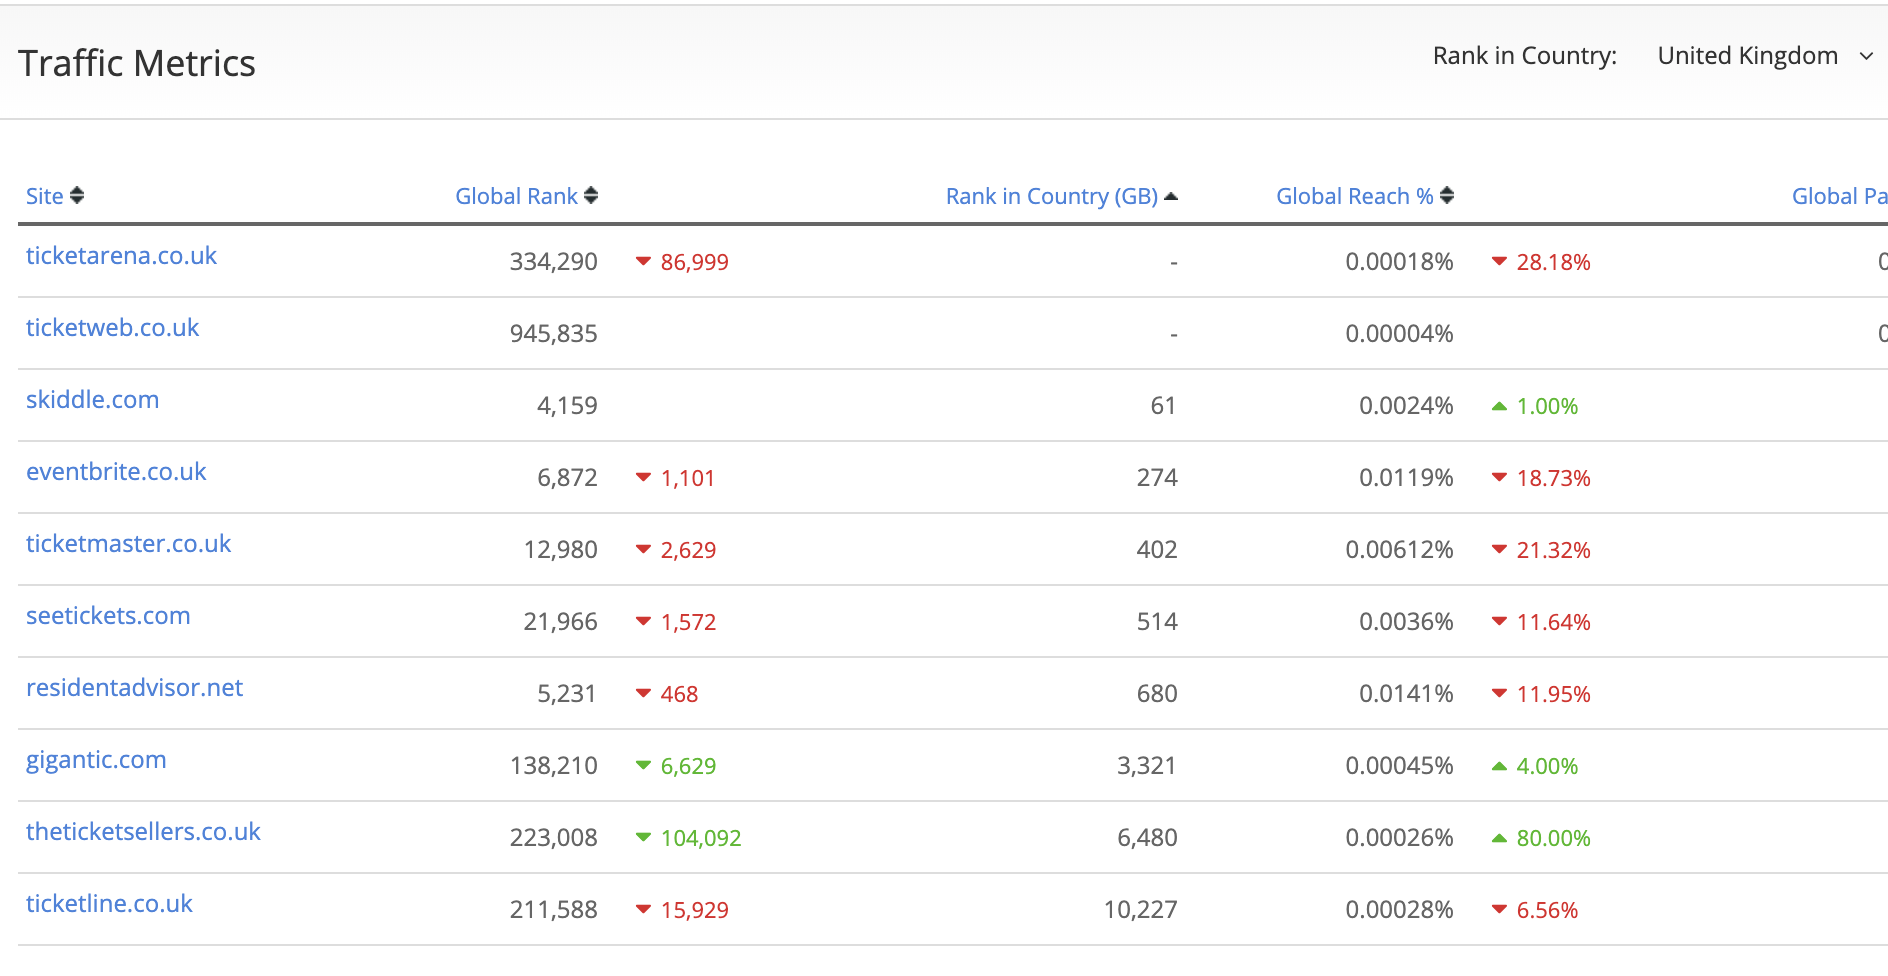Sort by the Global Rank column header
Screen dimensions: 1888x976
[x=516, y=196]
